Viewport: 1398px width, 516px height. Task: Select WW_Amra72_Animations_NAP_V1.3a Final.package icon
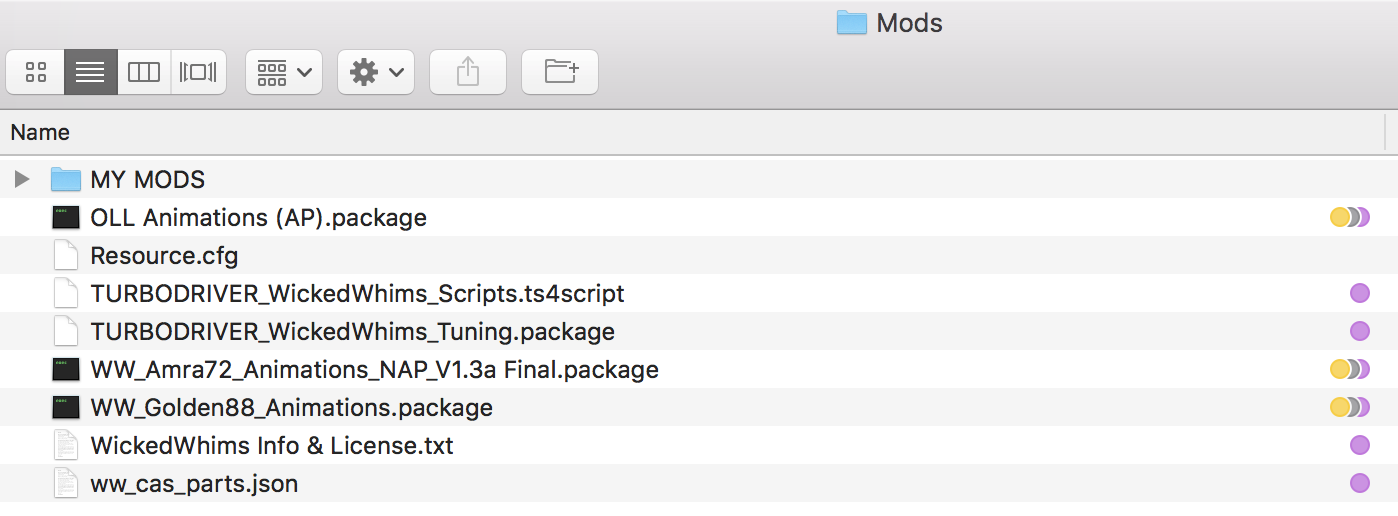66,370
